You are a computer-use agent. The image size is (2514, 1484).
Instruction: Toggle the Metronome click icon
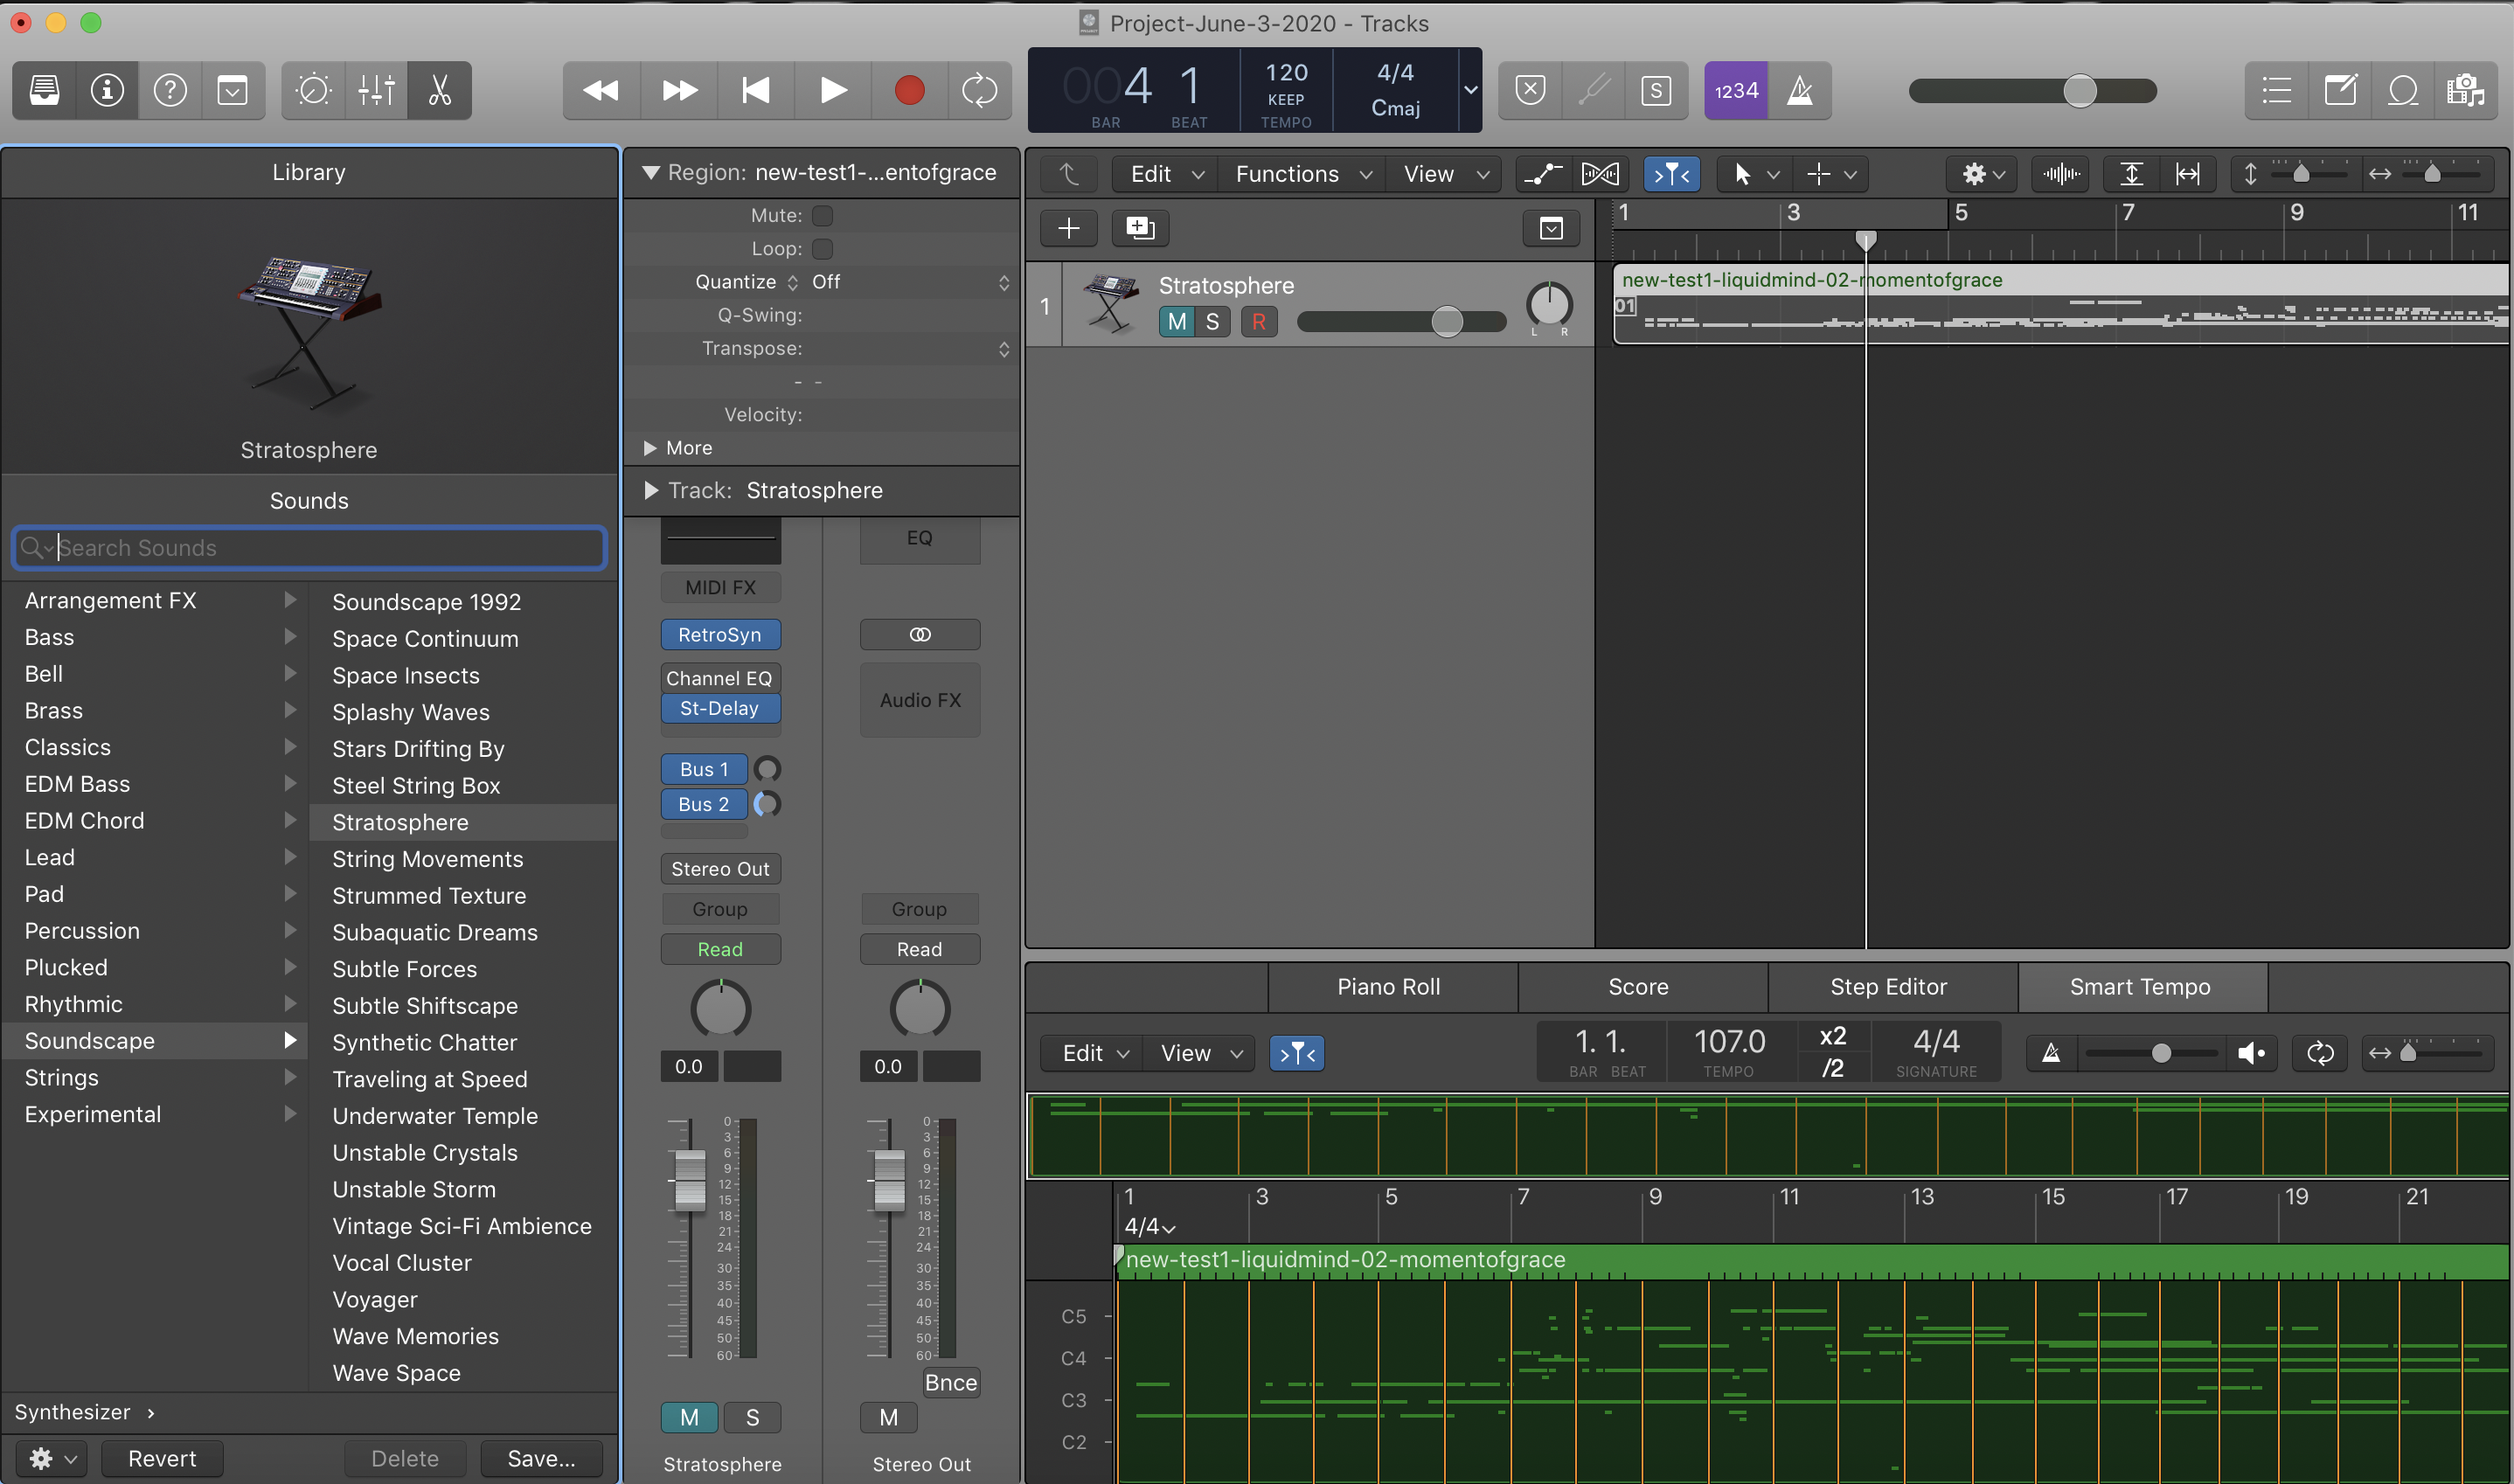[1799, 91]
